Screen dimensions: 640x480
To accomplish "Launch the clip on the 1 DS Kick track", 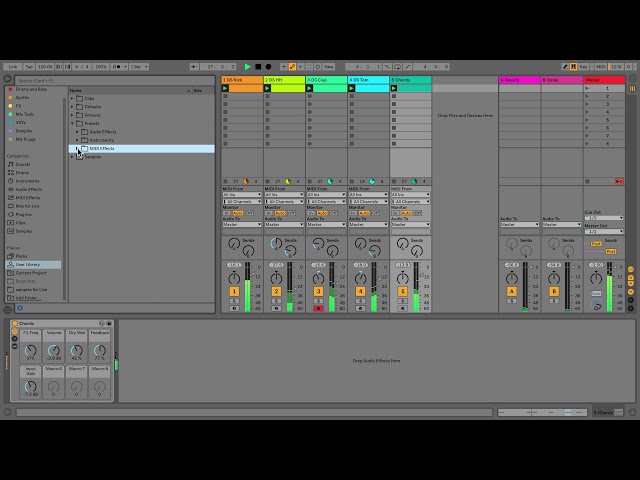I will tap(225, 88).
